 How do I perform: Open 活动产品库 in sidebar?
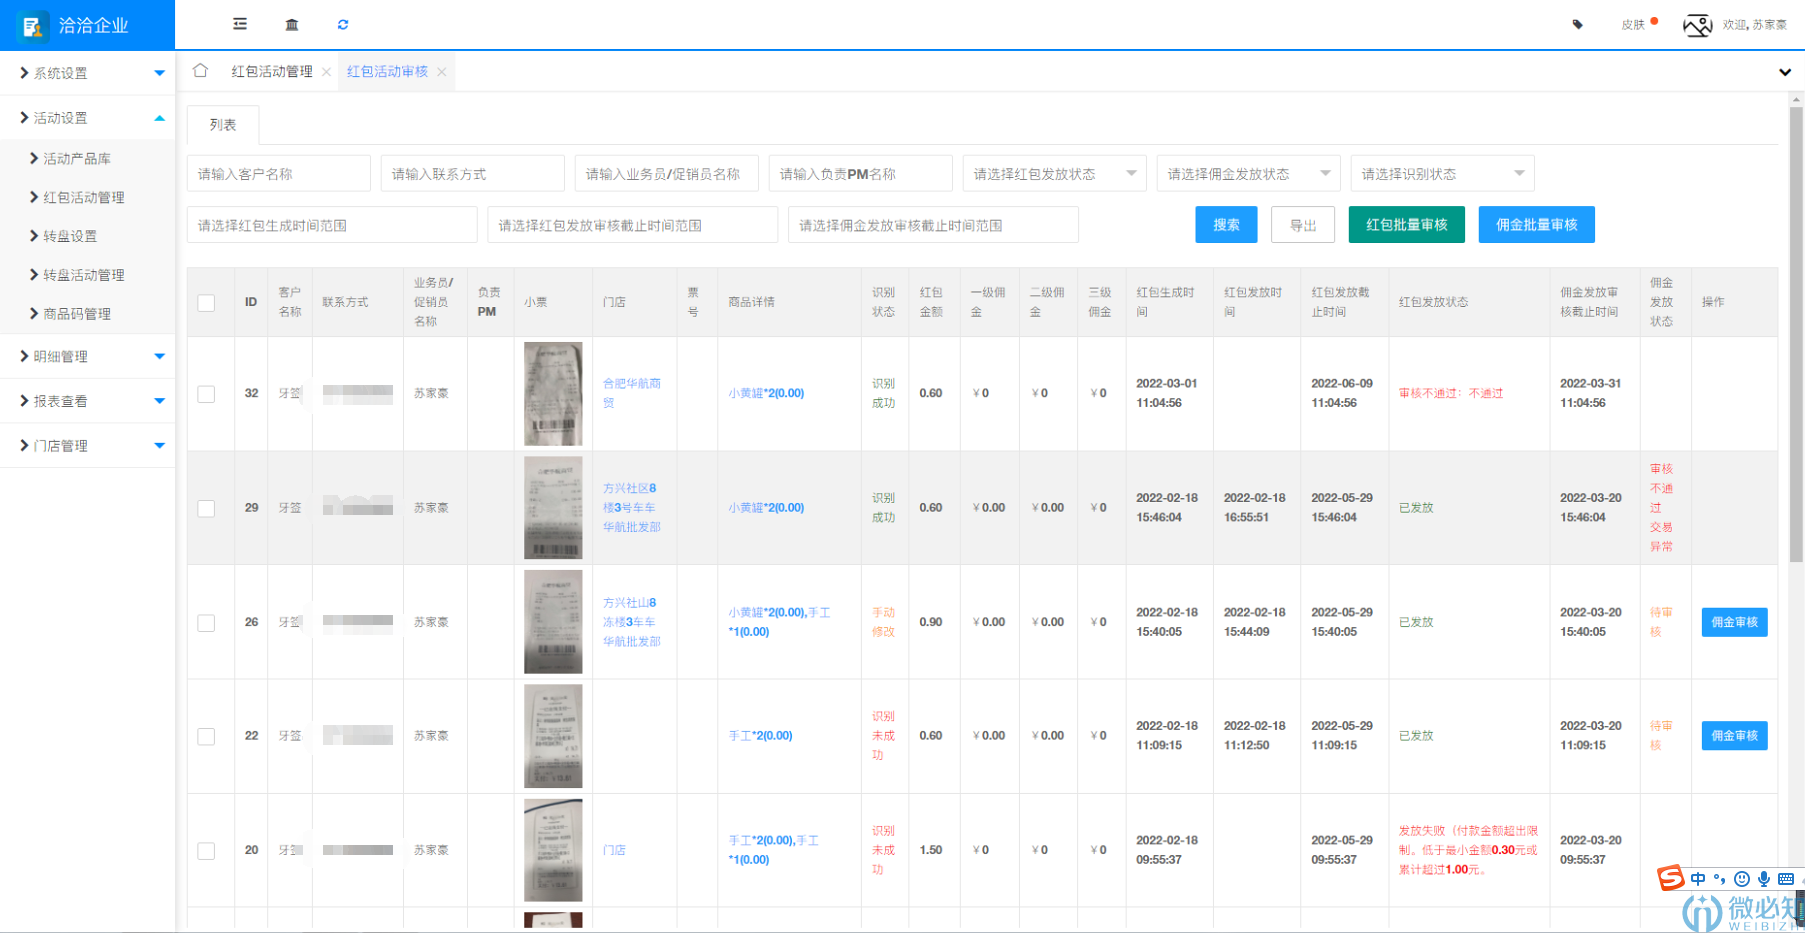(77, 158)
